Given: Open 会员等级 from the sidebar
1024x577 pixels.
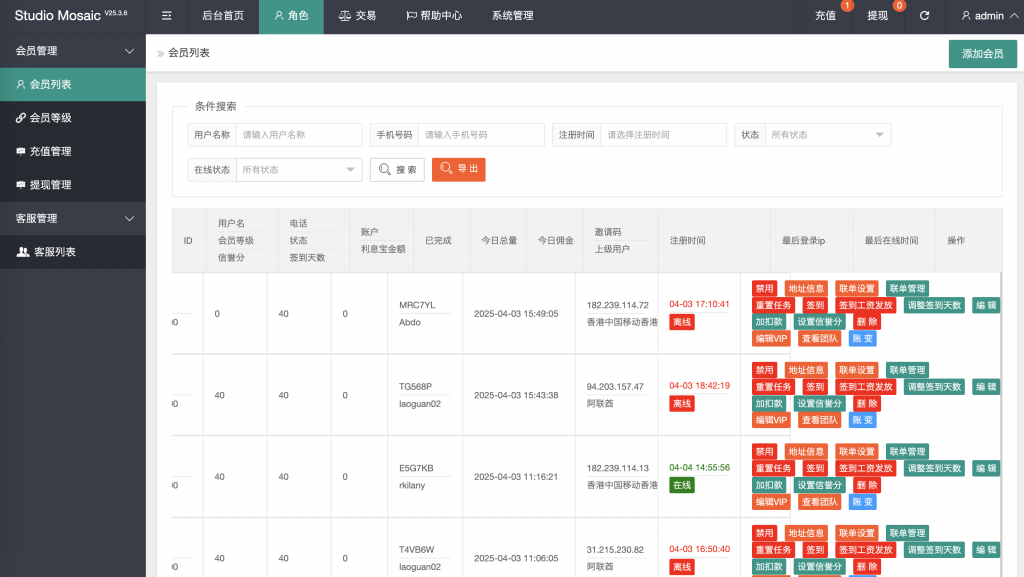Looking at the screenshot, I should 52,120.
